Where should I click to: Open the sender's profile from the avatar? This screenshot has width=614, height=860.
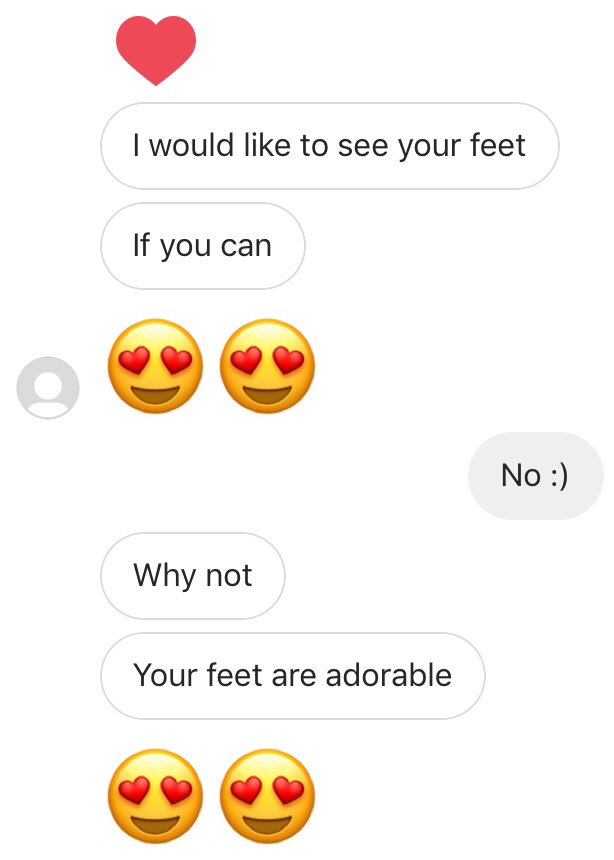(x=48, y=387)
